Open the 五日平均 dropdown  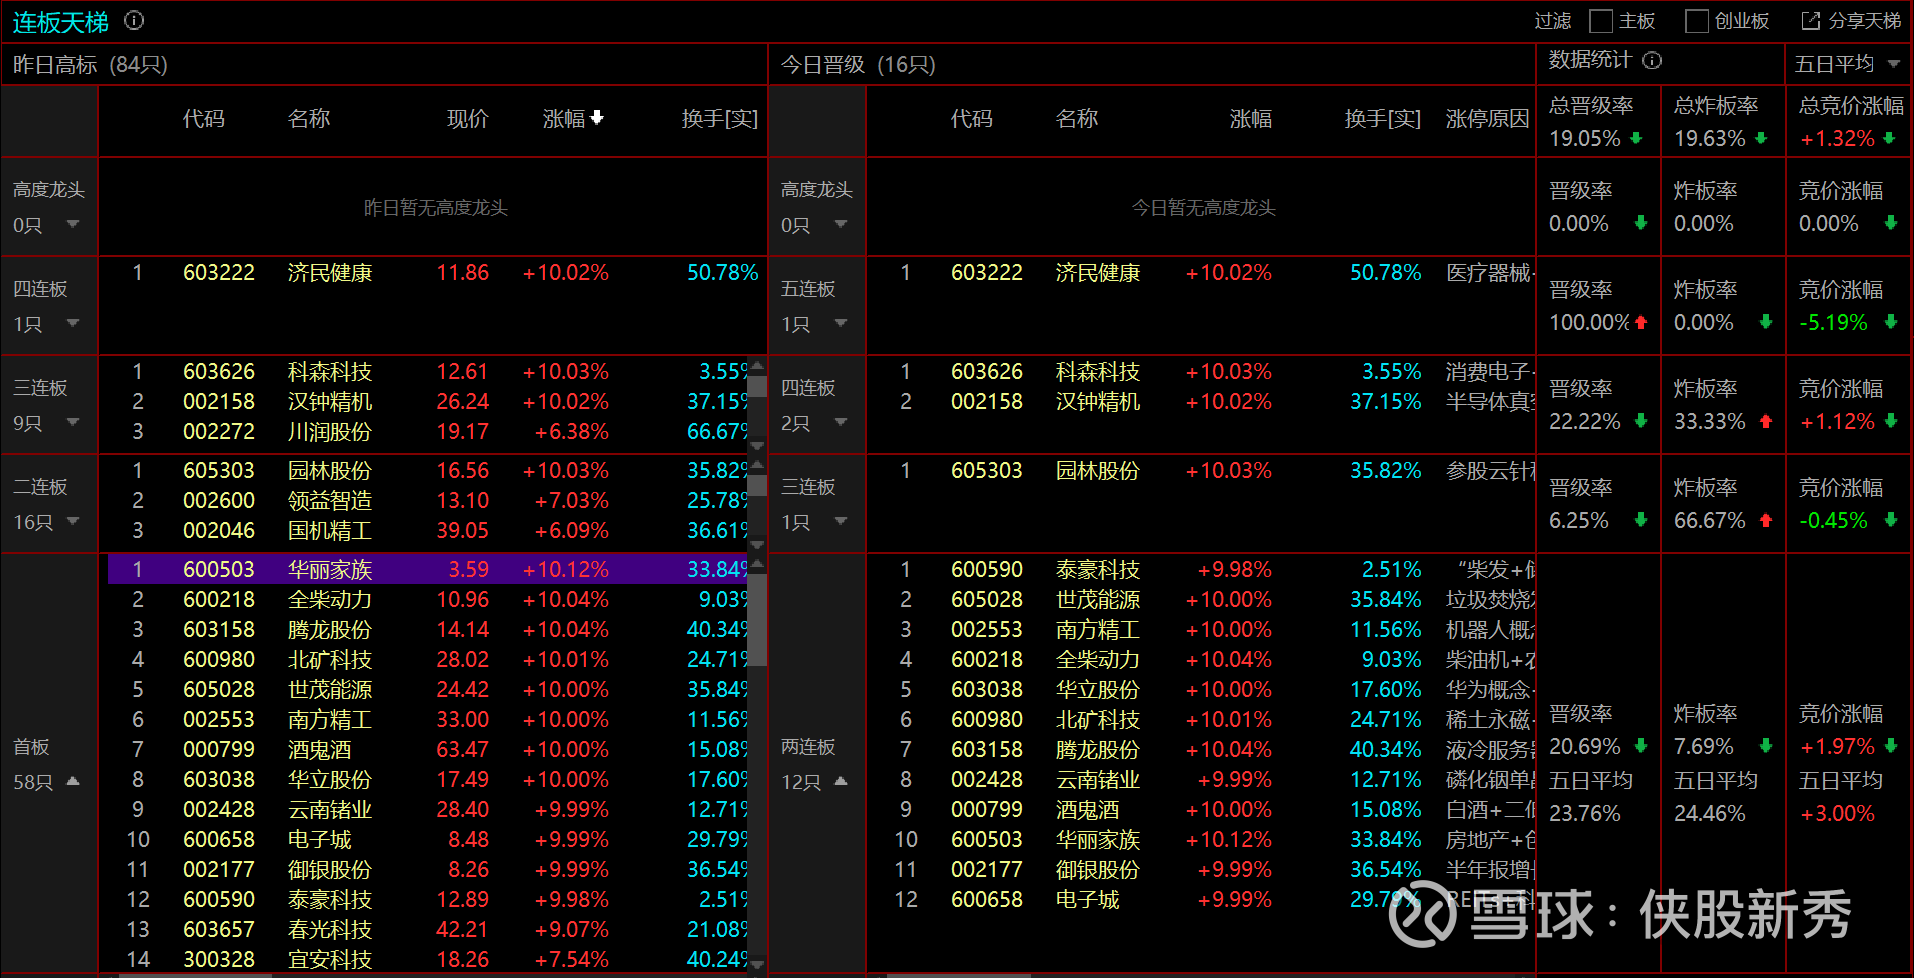point(1848,64)
